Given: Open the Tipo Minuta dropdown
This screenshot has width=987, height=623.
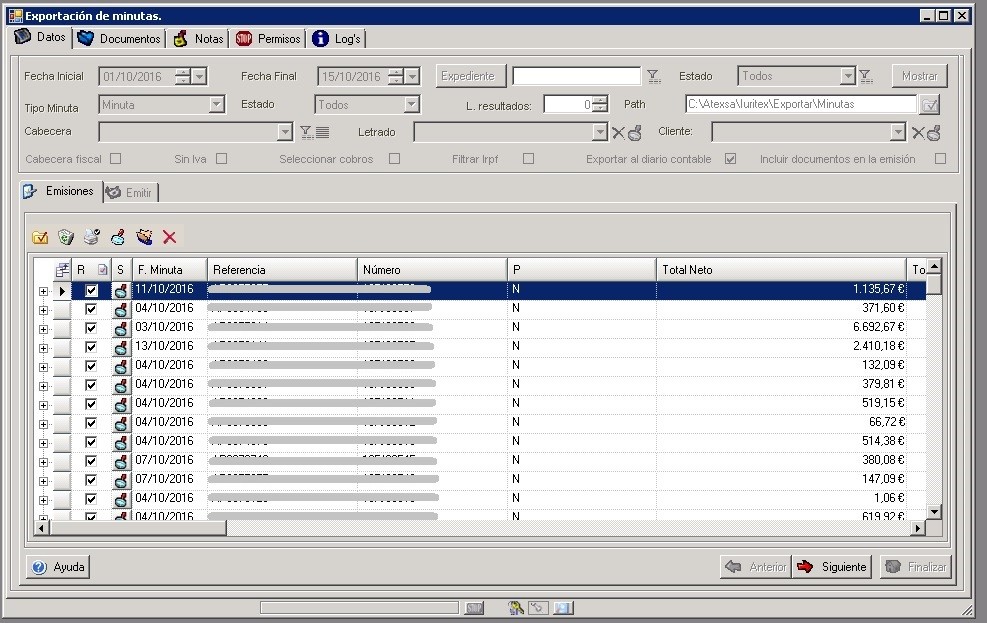Looking at the screenshot, I should click(x=217, y=104).
